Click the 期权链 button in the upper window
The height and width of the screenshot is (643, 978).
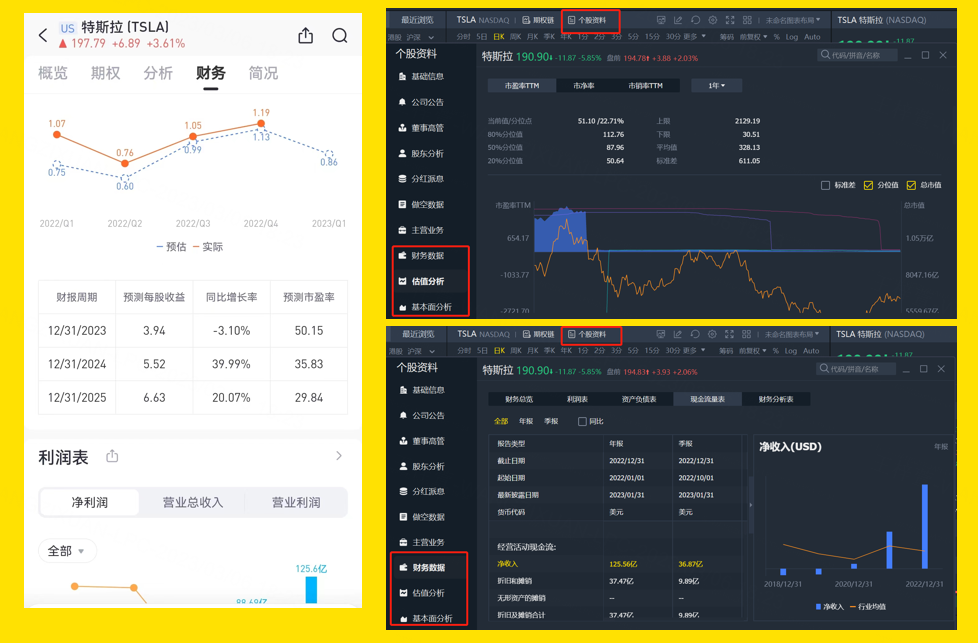point(538,20)
